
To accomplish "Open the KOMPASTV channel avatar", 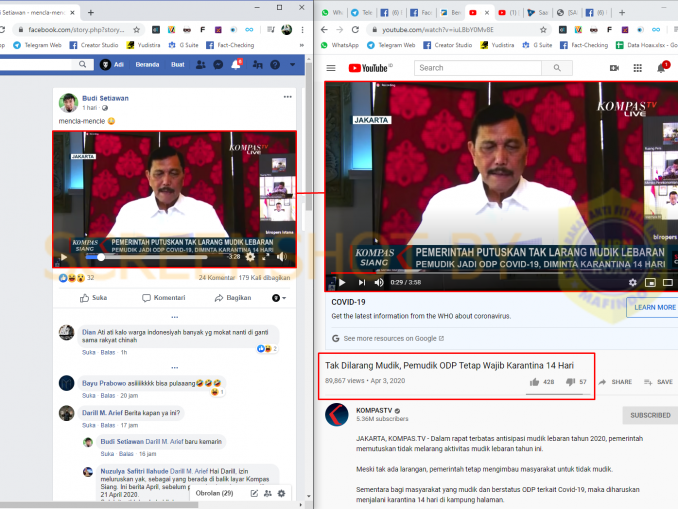I will coord(336,414).
